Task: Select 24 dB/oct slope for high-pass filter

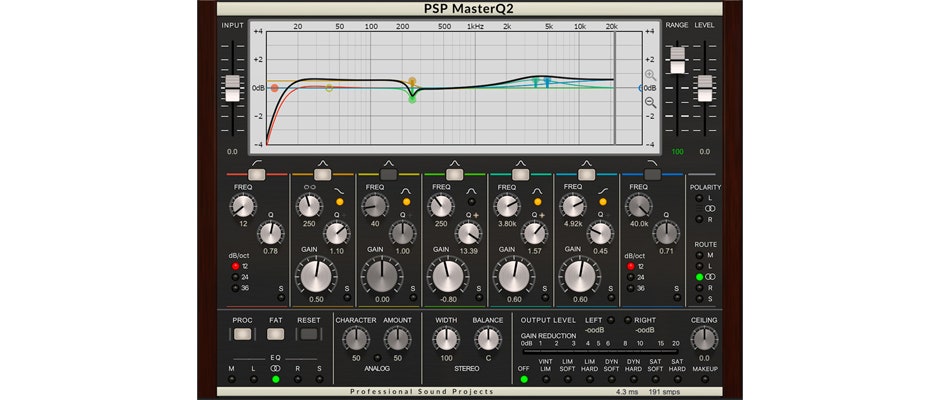Action: coord(235,277)
